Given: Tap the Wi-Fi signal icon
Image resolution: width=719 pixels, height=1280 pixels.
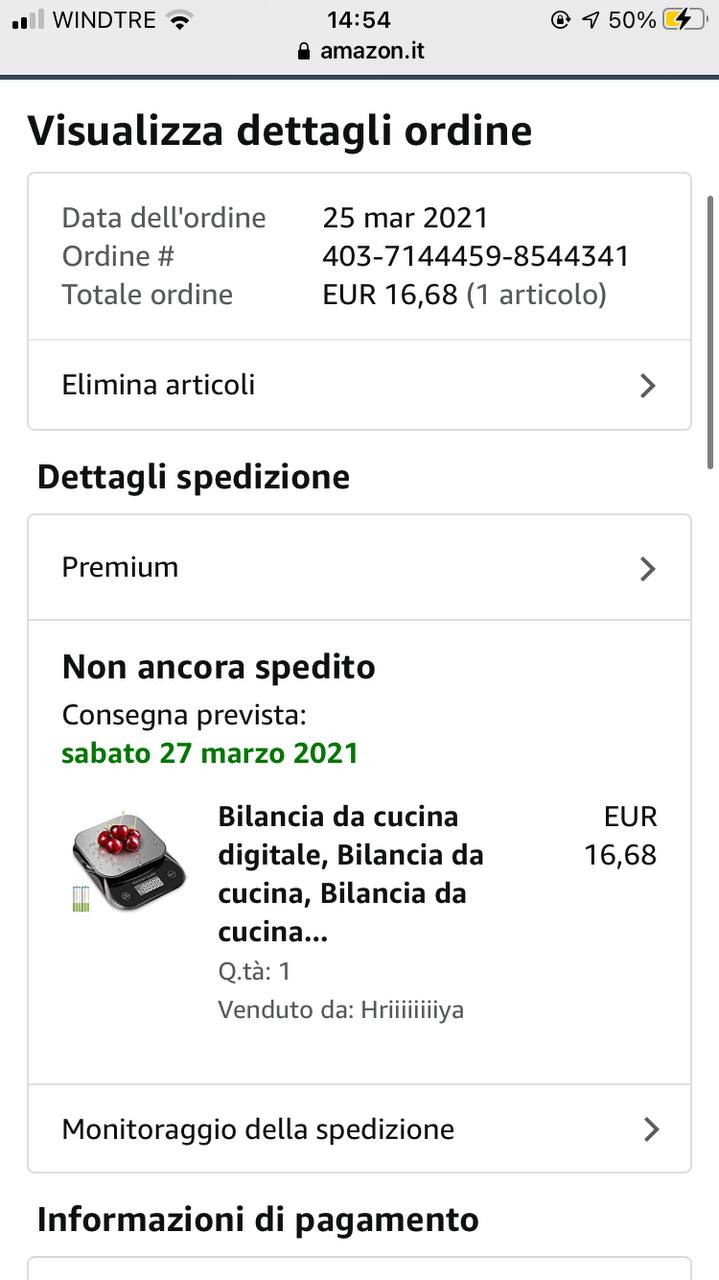Looking at the screenshot, I should click(180, 20).
